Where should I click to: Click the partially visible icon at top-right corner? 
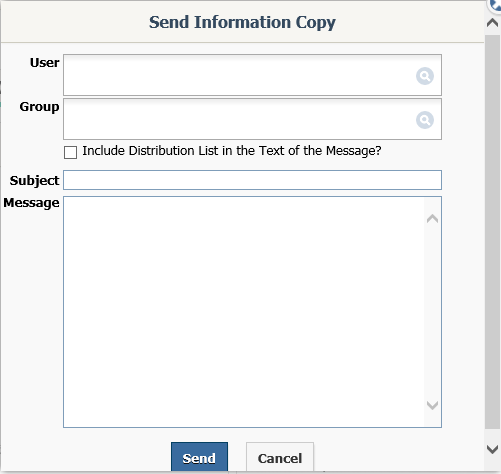coord(495,5)
